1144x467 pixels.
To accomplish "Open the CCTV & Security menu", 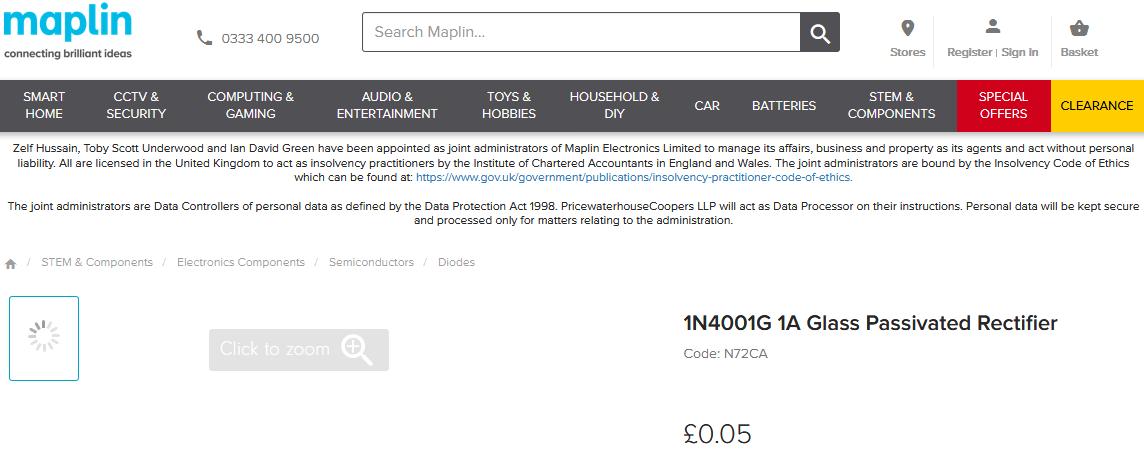I will pos(136,106).
